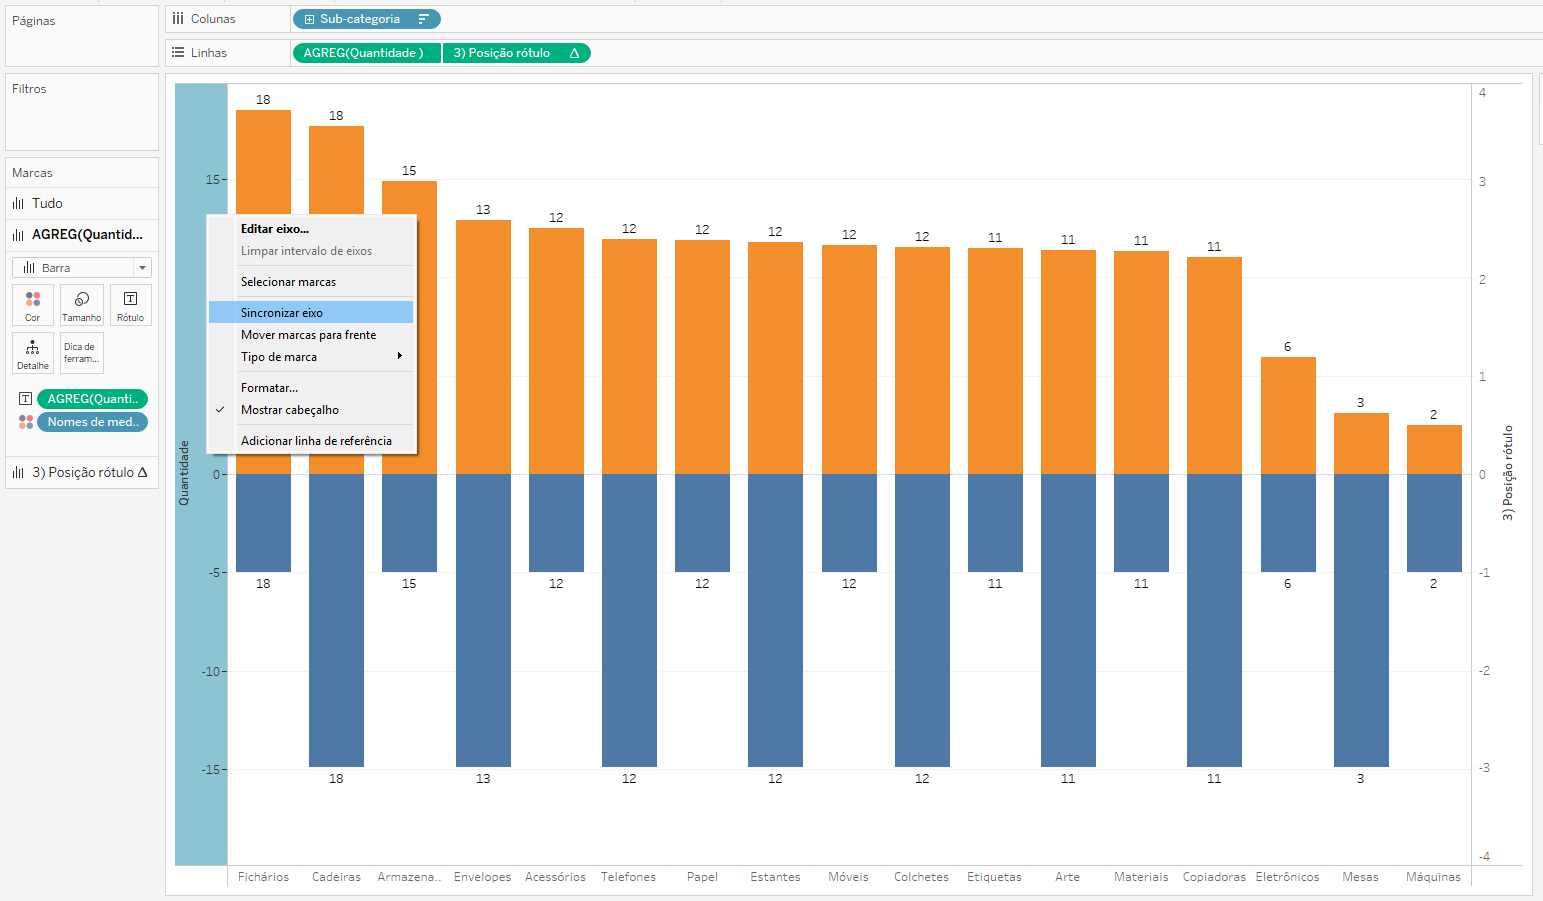The width and height of the screenshot is (1543, 901).
Task: Click the Cor (color) marks button
Action: pyautogui.click(x=32, y=304)
